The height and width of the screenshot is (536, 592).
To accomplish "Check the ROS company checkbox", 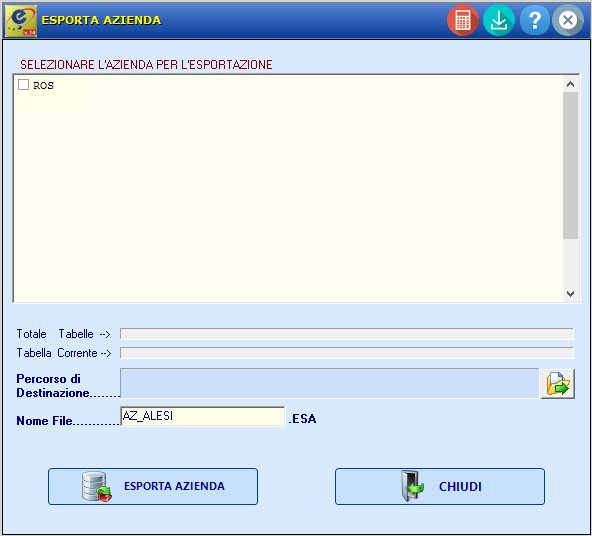I will (23, 85).
